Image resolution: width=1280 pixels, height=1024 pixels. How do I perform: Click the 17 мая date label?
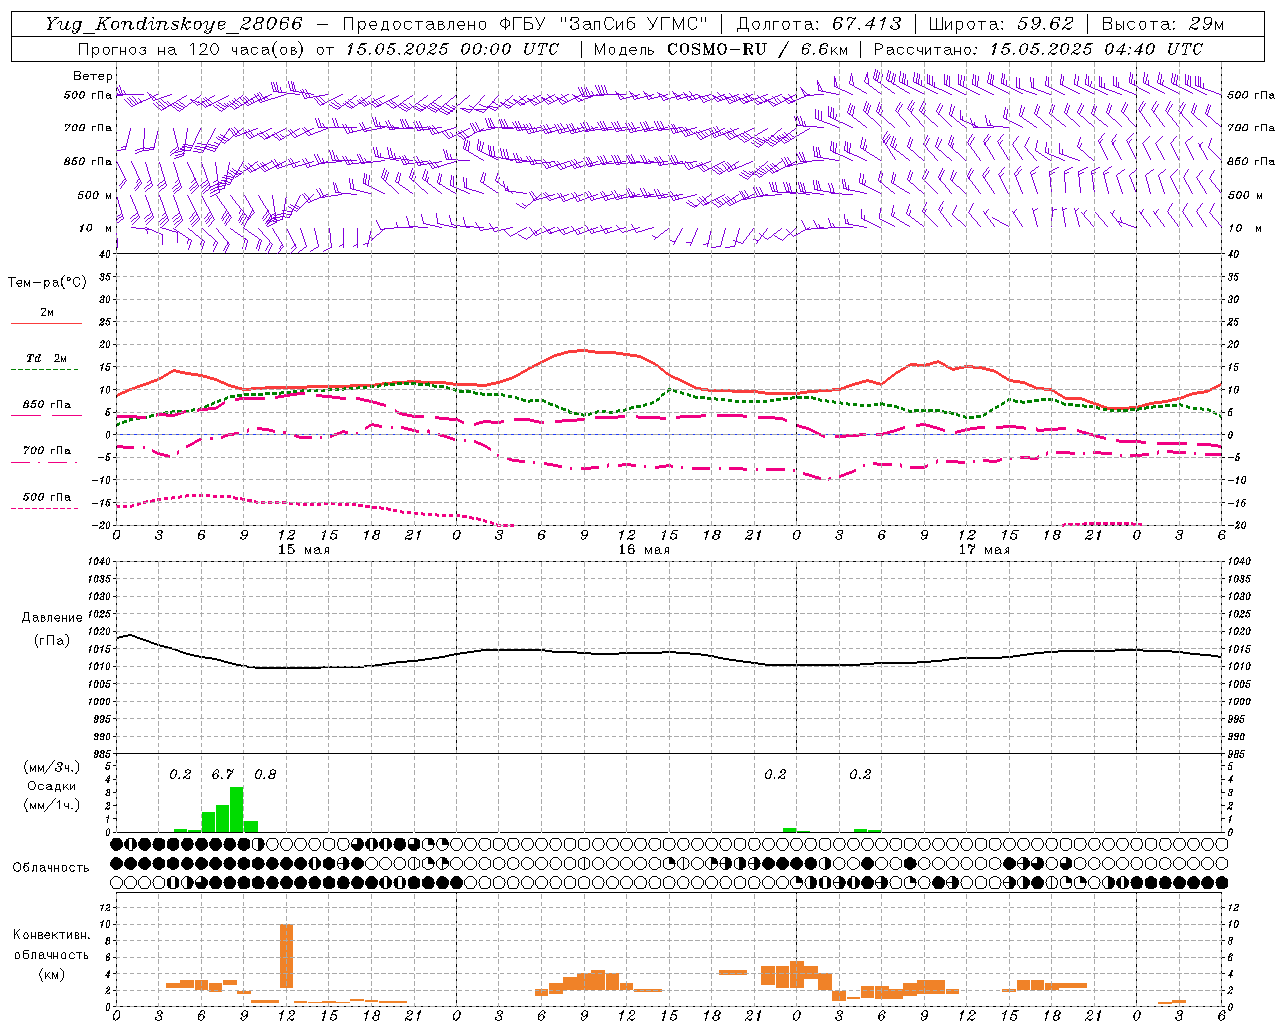pos(983,550)
